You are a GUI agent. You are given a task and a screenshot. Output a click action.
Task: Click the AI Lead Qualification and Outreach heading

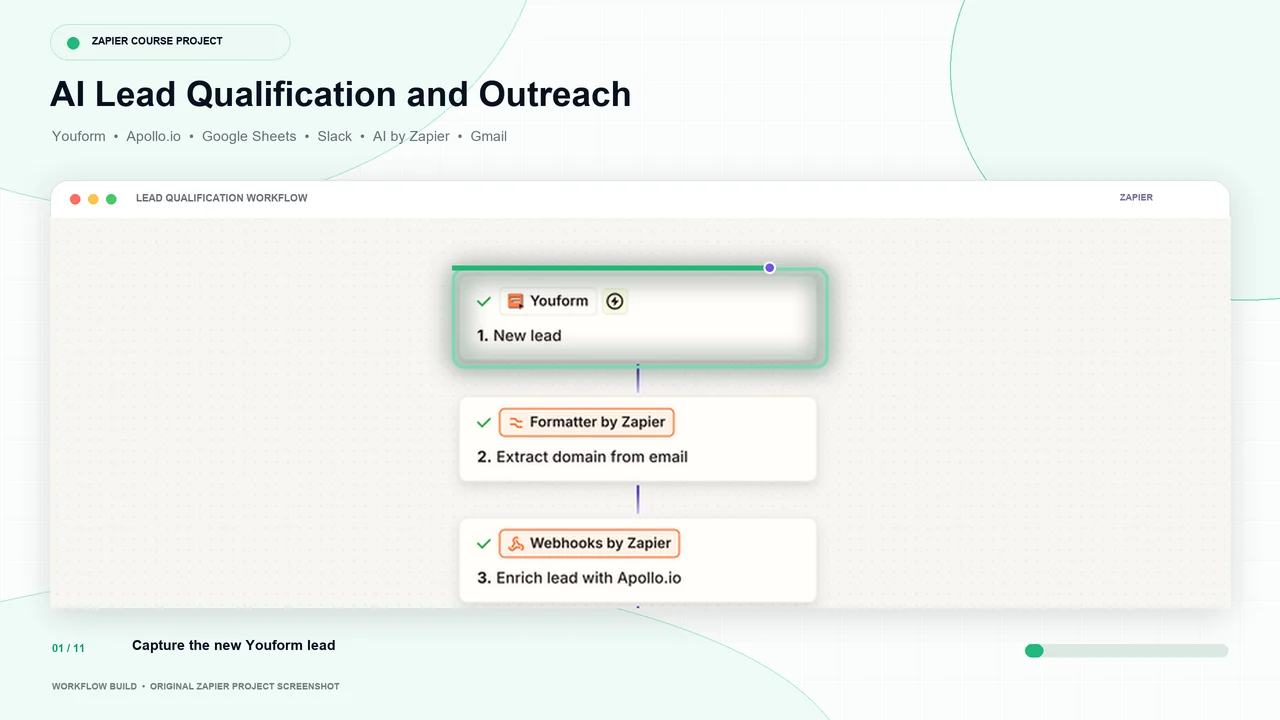click(x=341, y=94)
